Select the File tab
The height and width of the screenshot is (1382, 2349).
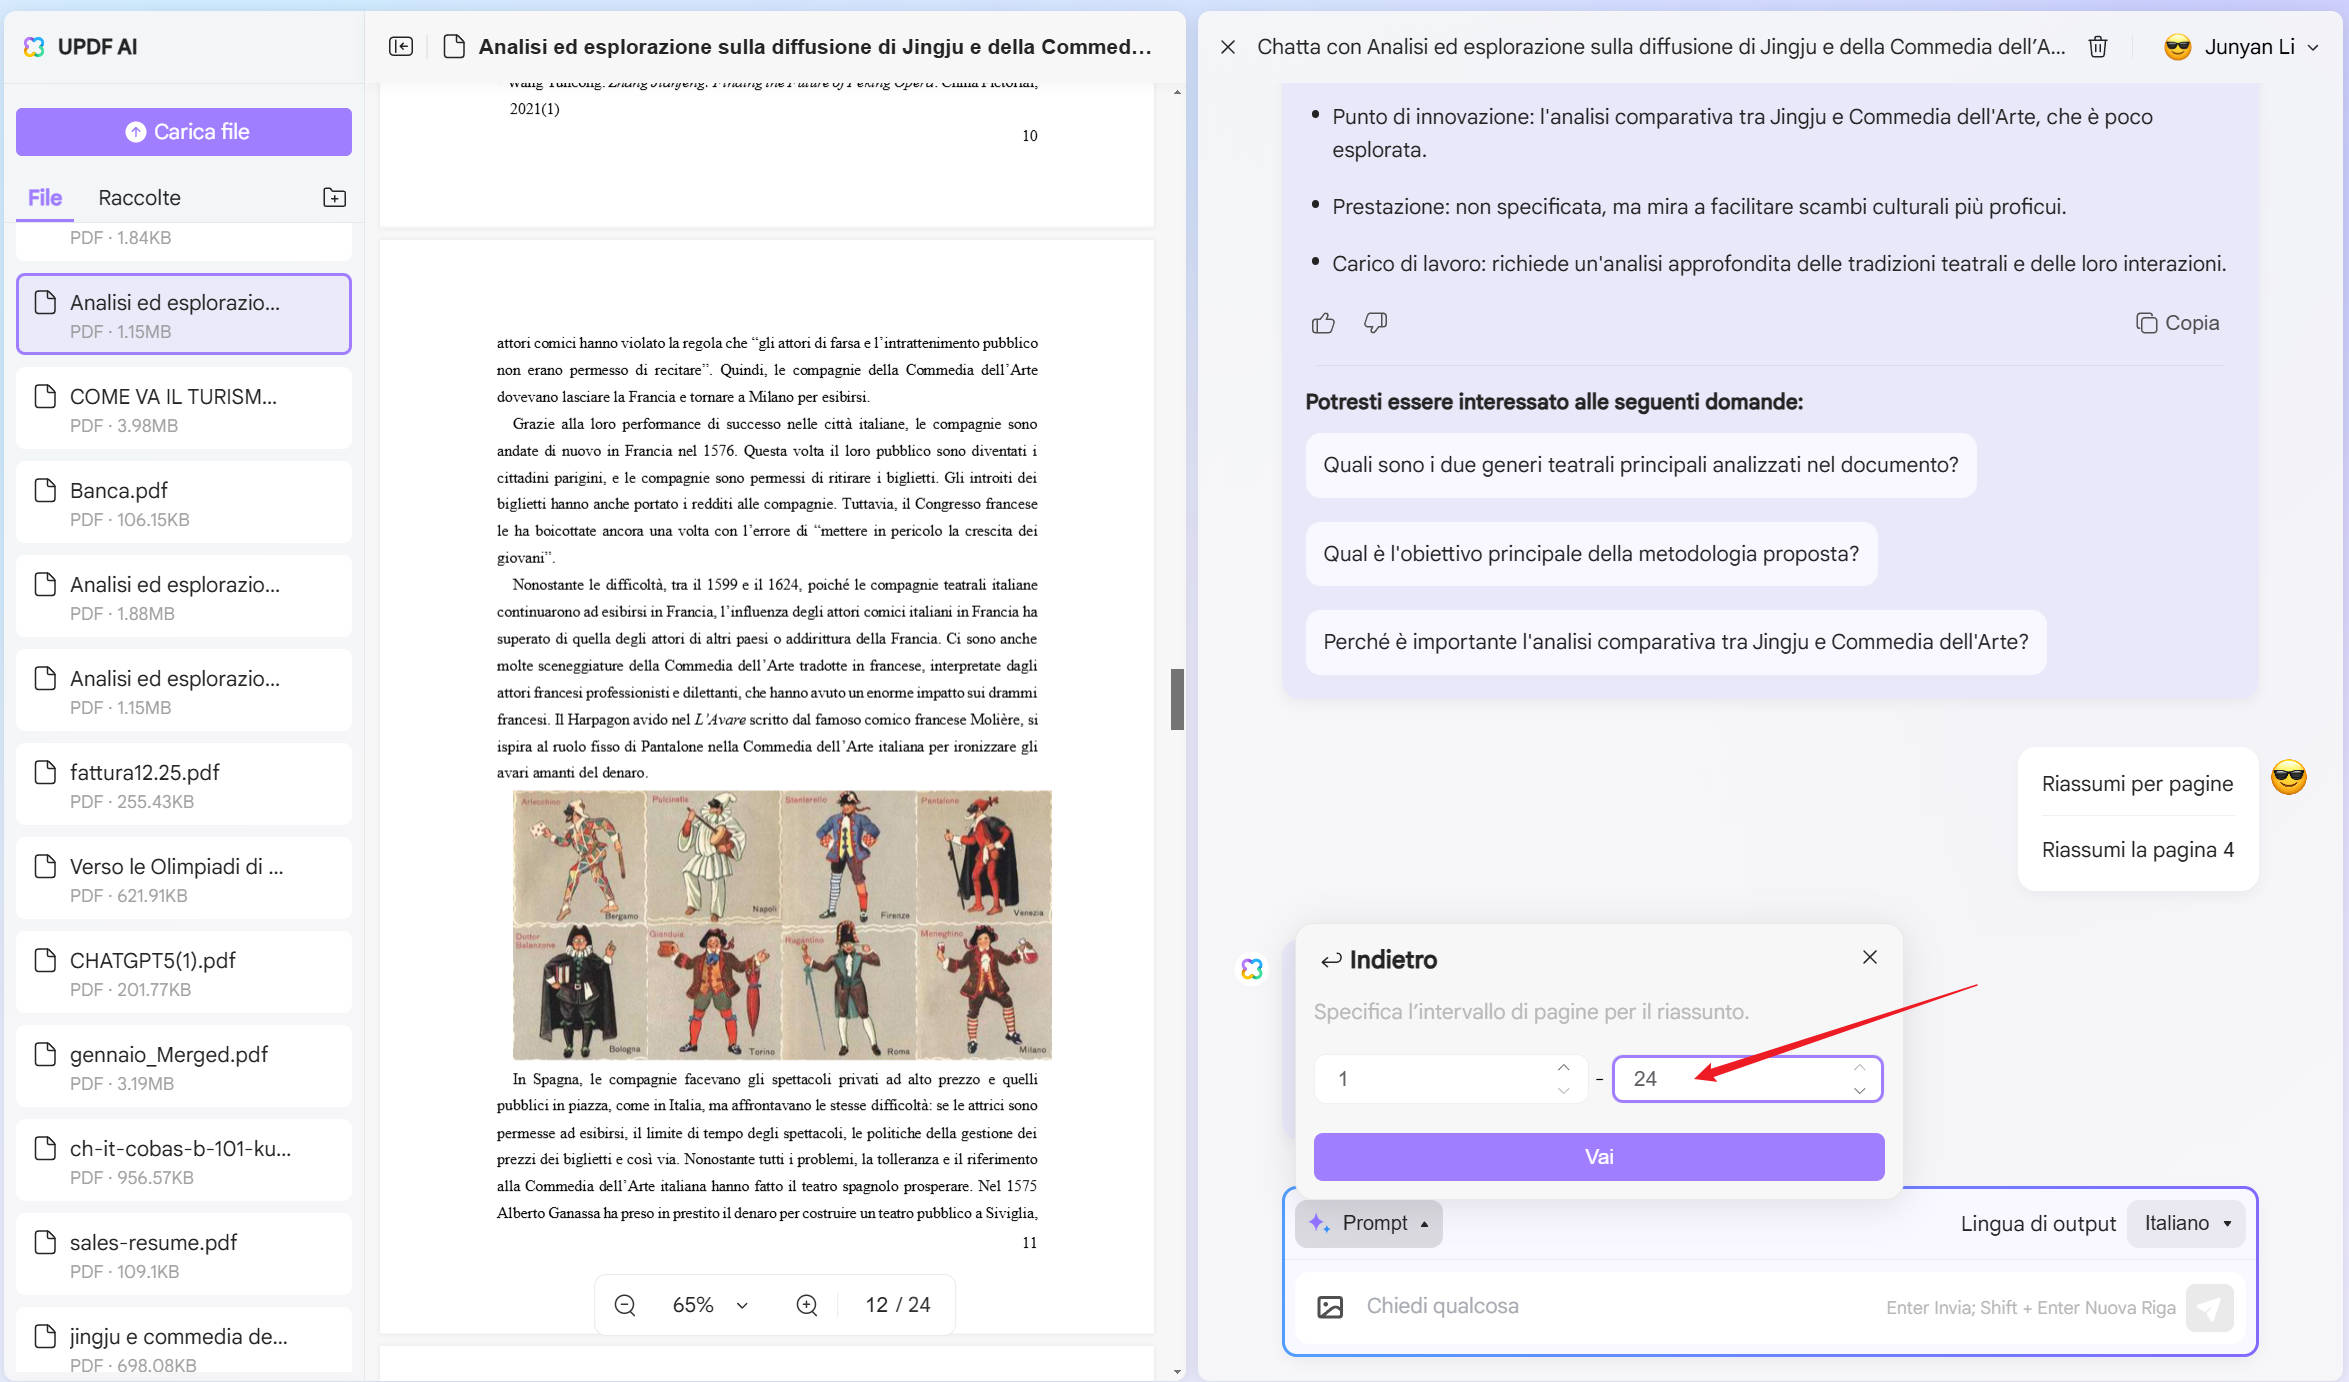click(45, 198)
